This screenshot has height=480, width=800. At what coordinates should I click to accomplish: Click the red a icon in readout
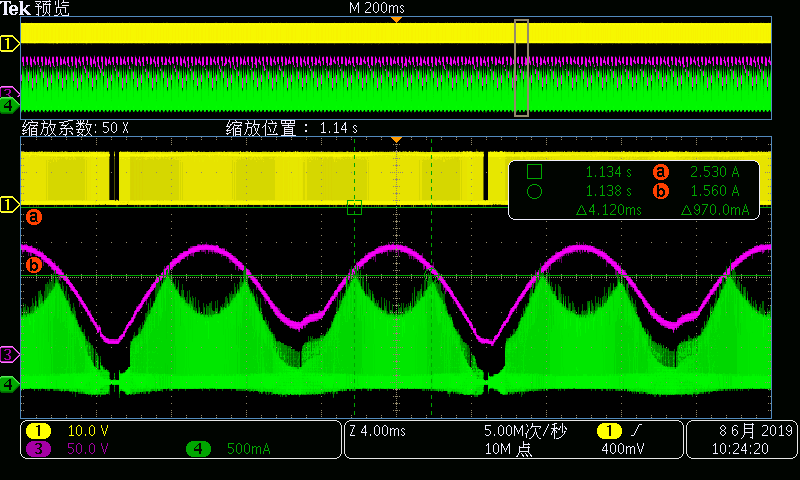[661, 172]
